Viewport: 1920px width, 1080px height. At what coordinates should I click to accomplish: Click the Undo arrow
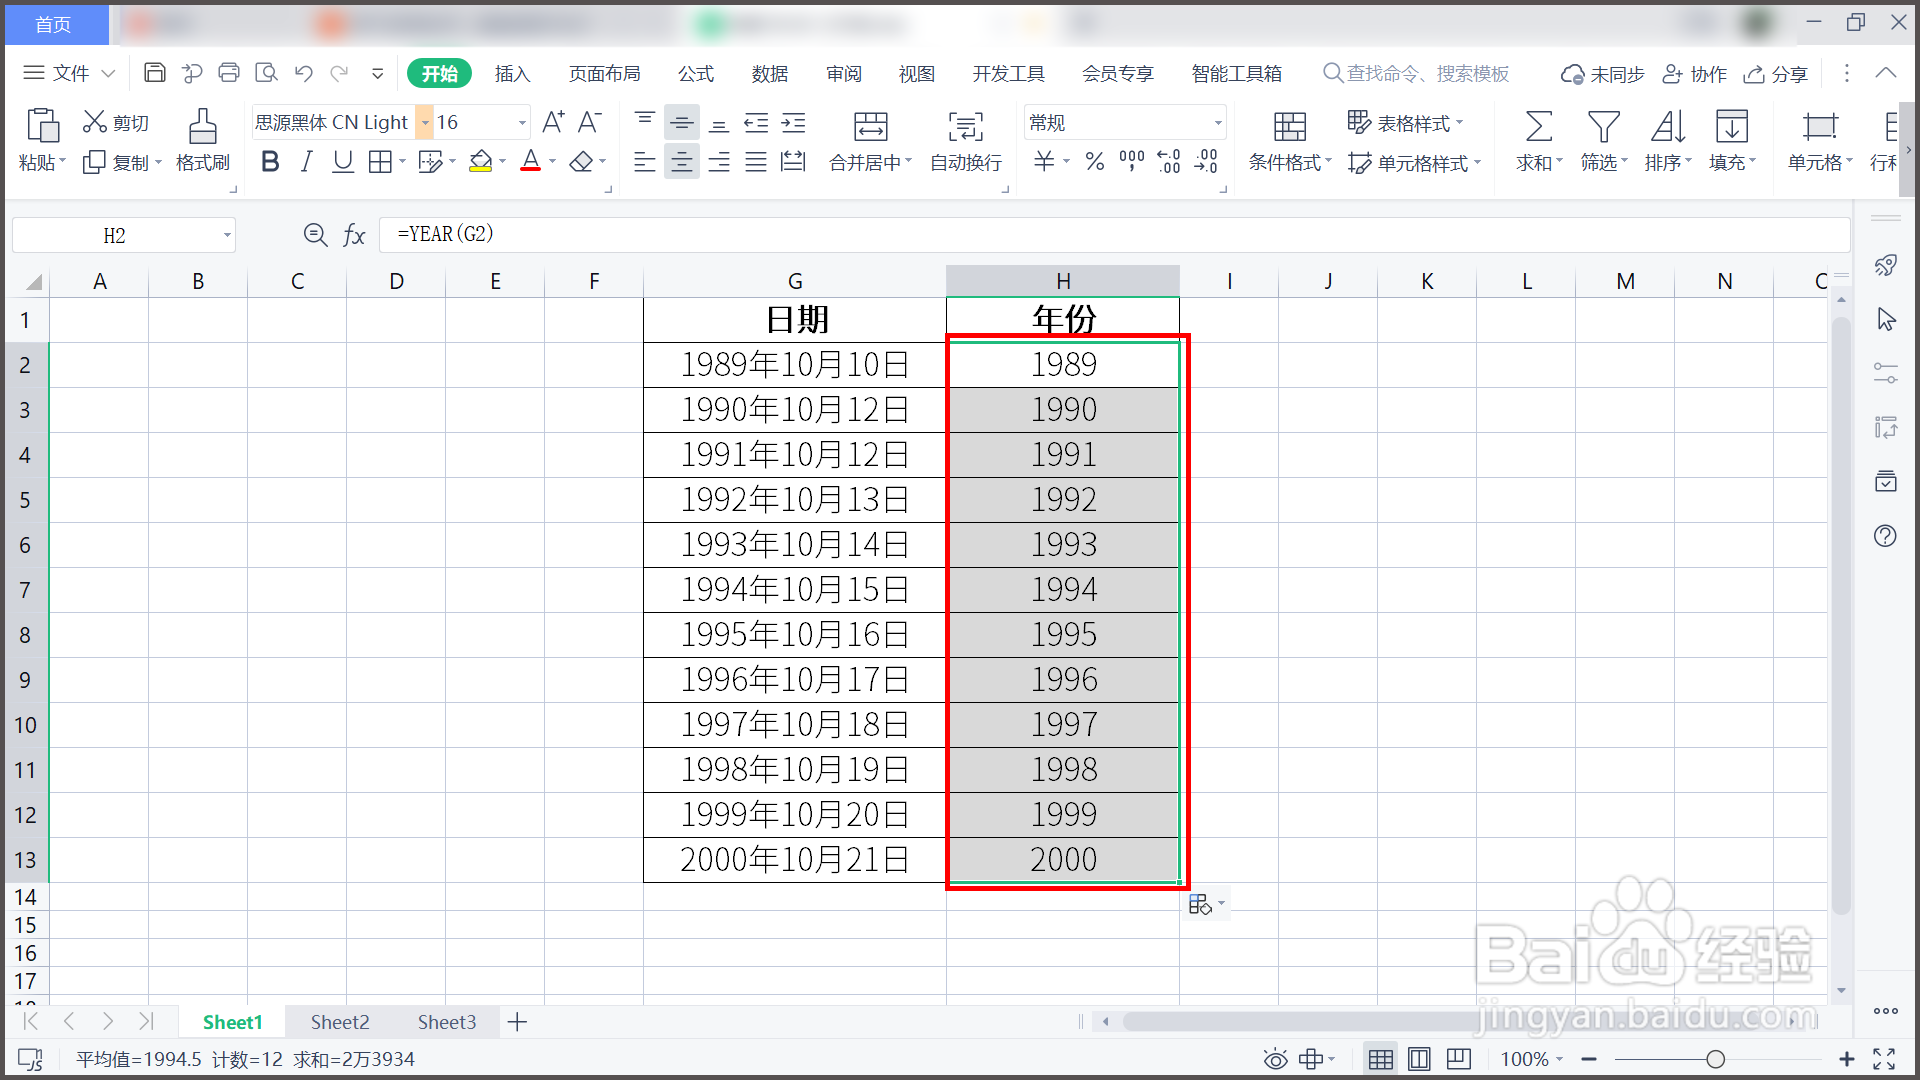(x=304, y=73)
